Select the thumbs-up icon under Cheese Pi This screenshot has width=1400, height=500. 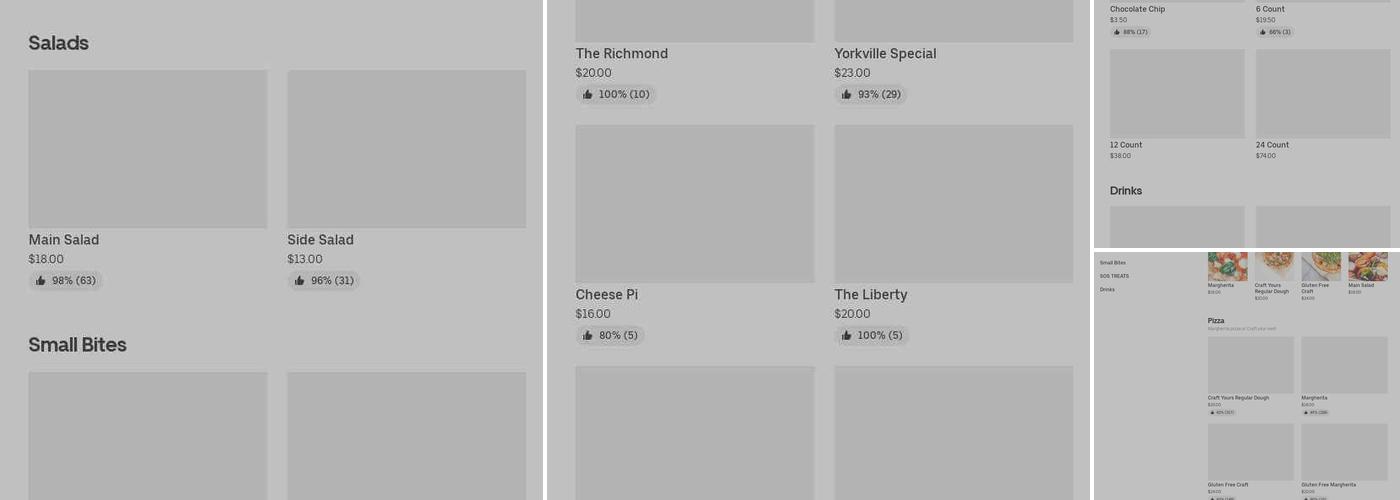pos(587,336)
